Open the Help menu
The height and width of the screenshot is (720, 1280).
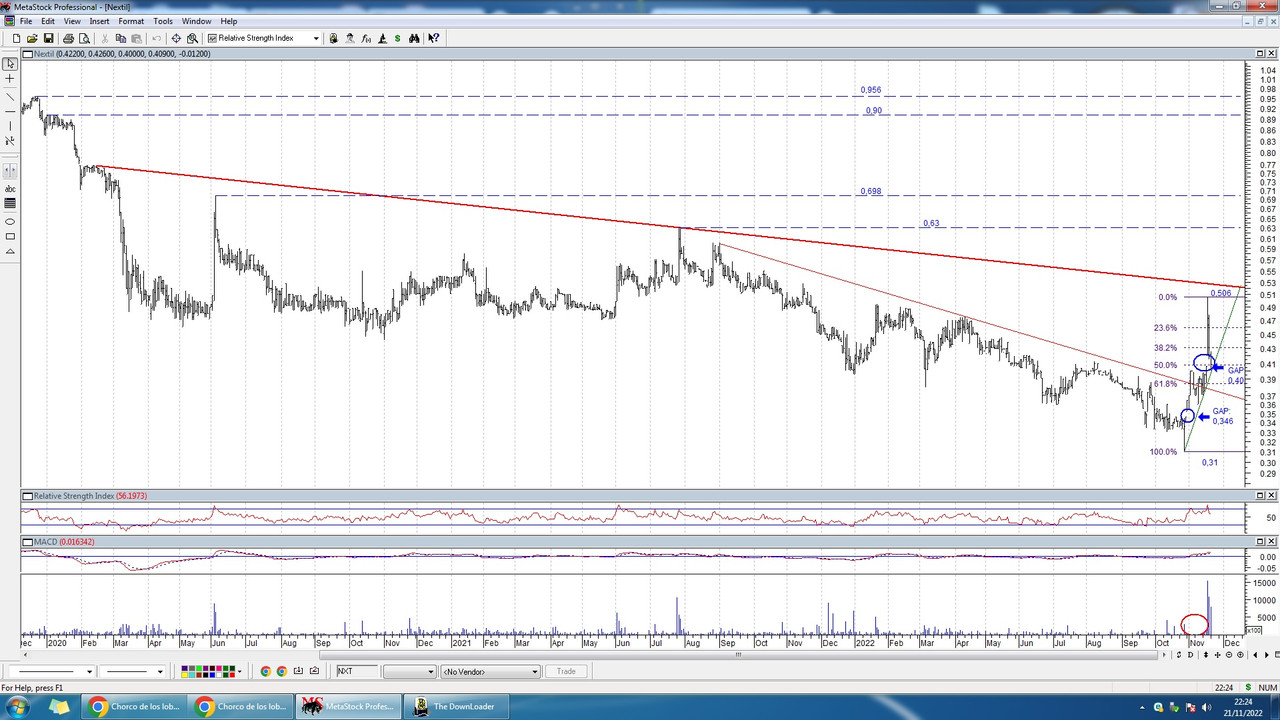coord(229,21)
